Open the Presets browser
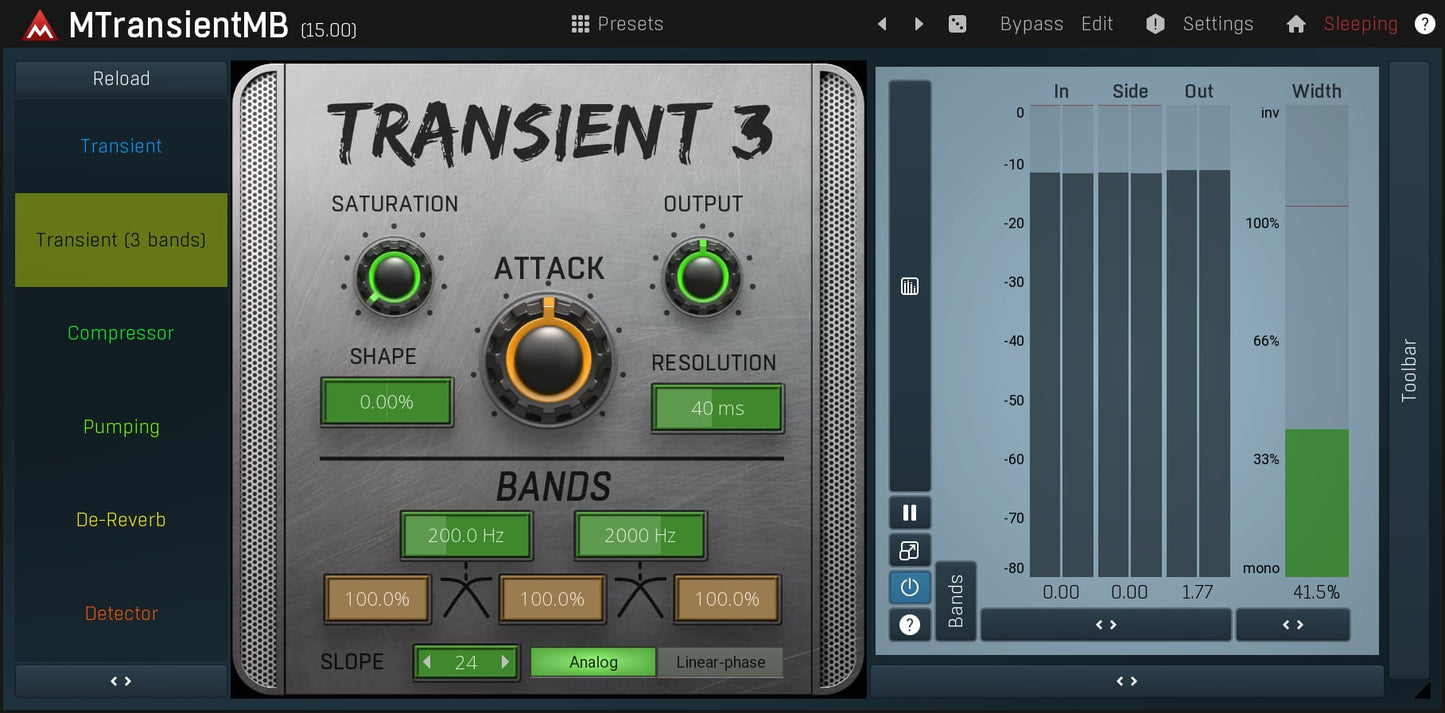This screenshot has width=1445, height=713. point(617,23)
